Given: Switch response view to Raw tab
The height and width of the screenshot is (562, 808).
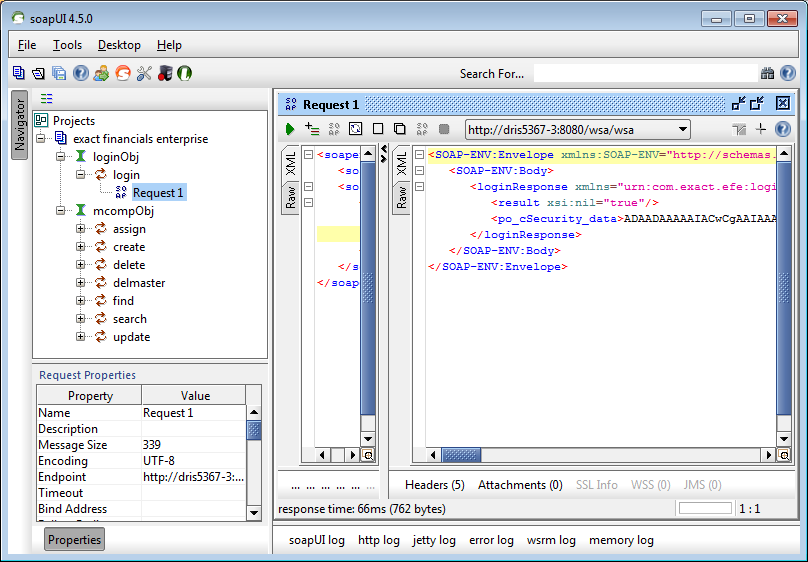Looking at the screenshot, I should (401, 198).
